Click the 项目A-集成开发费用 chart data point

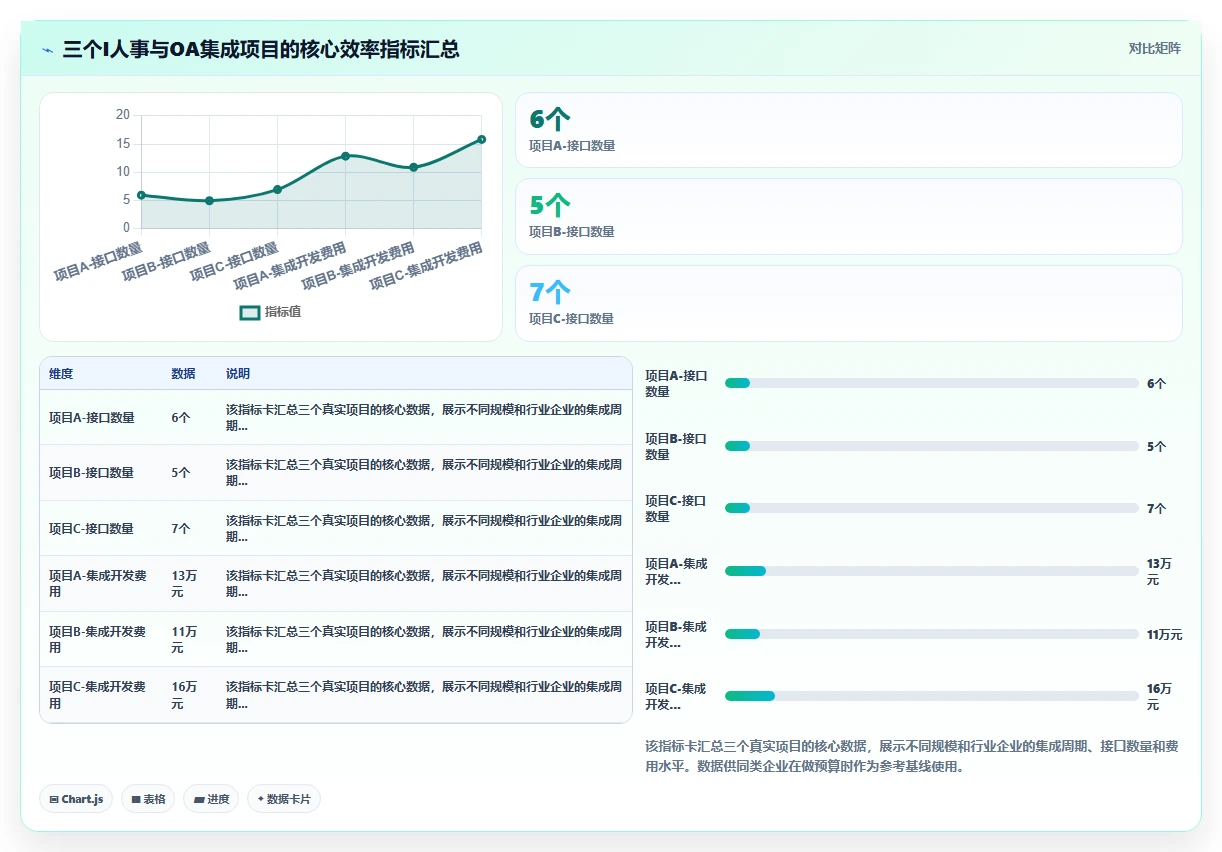(345, 156)
